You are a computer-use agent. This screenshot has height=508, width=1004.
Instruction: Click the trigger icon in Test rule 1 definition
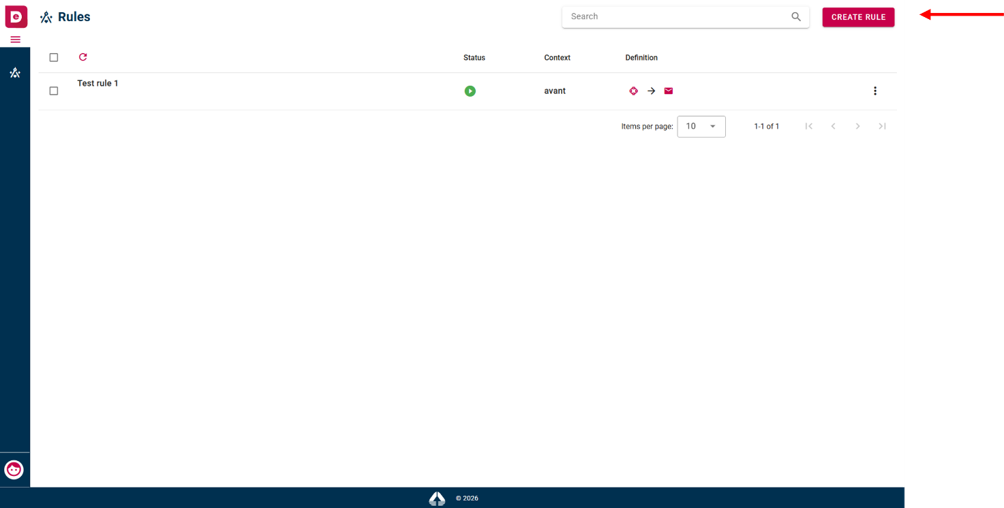[633, 91]
